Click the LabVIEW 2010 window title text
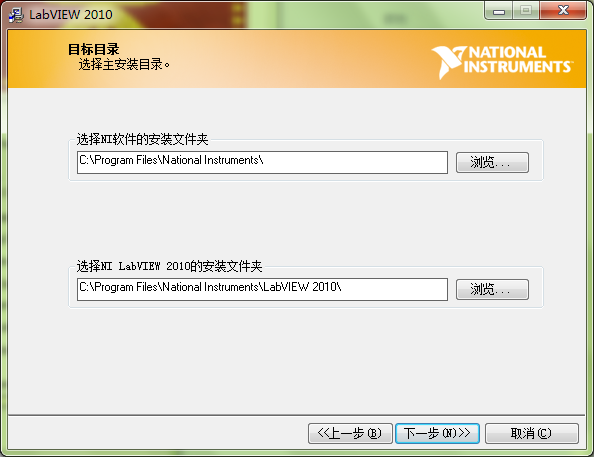 (x=71, y=14)
